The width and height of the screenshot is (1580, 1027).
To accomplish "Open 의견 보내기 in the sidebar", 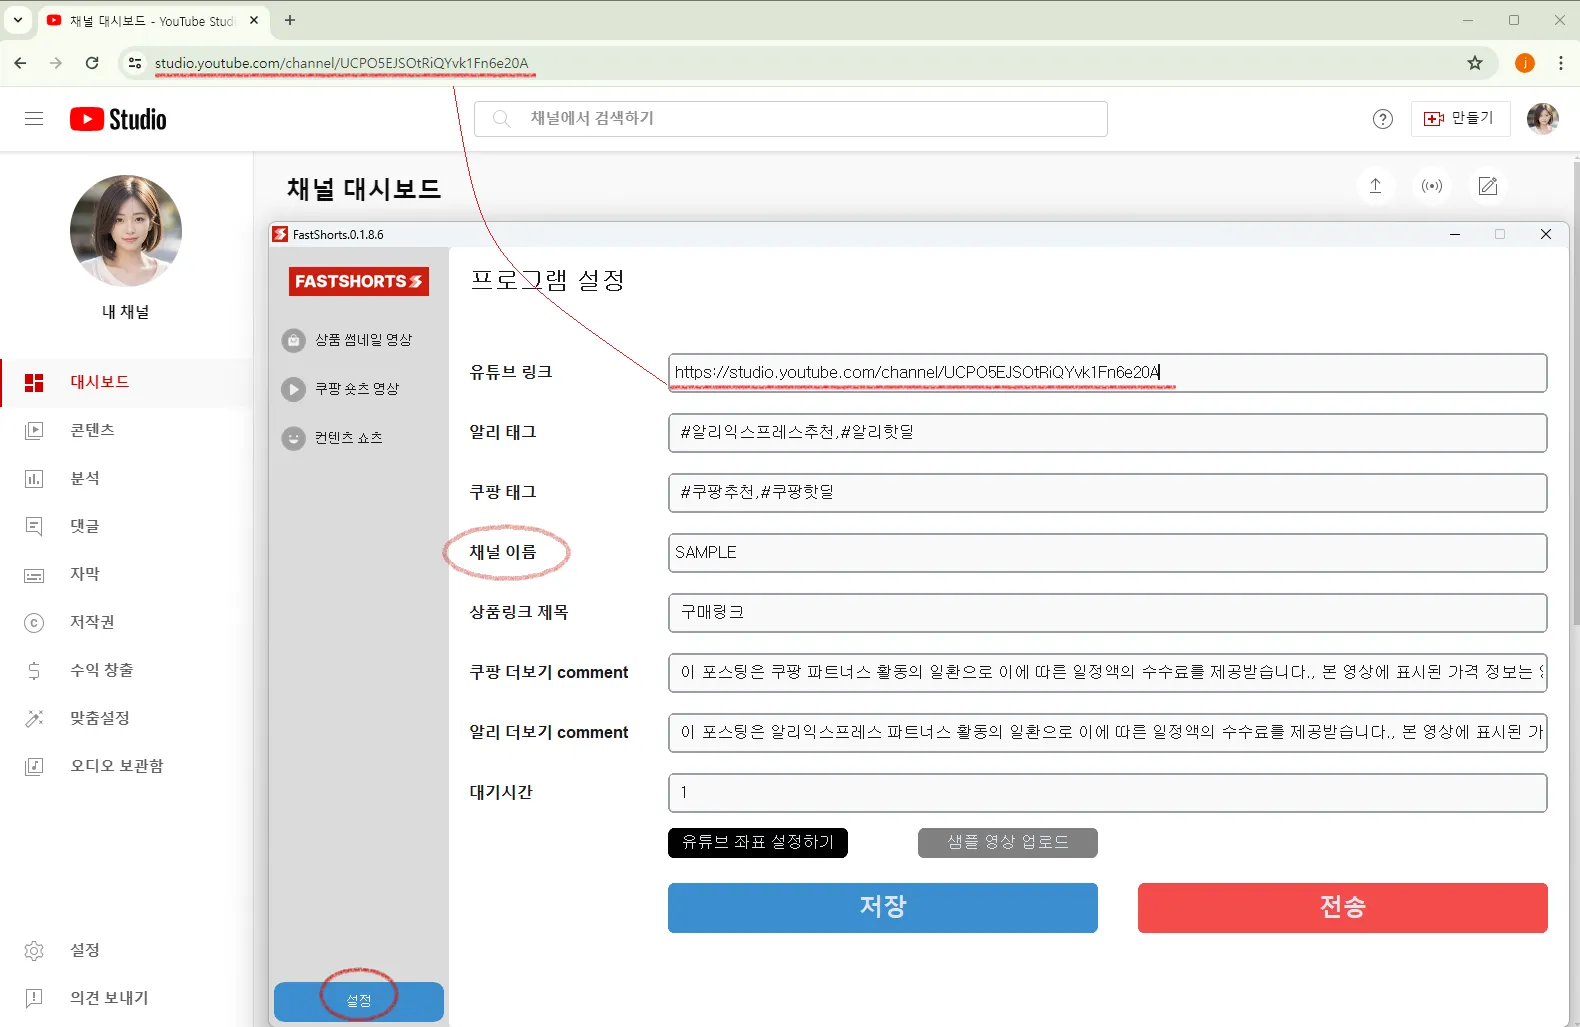I will (x=127, y=998).
